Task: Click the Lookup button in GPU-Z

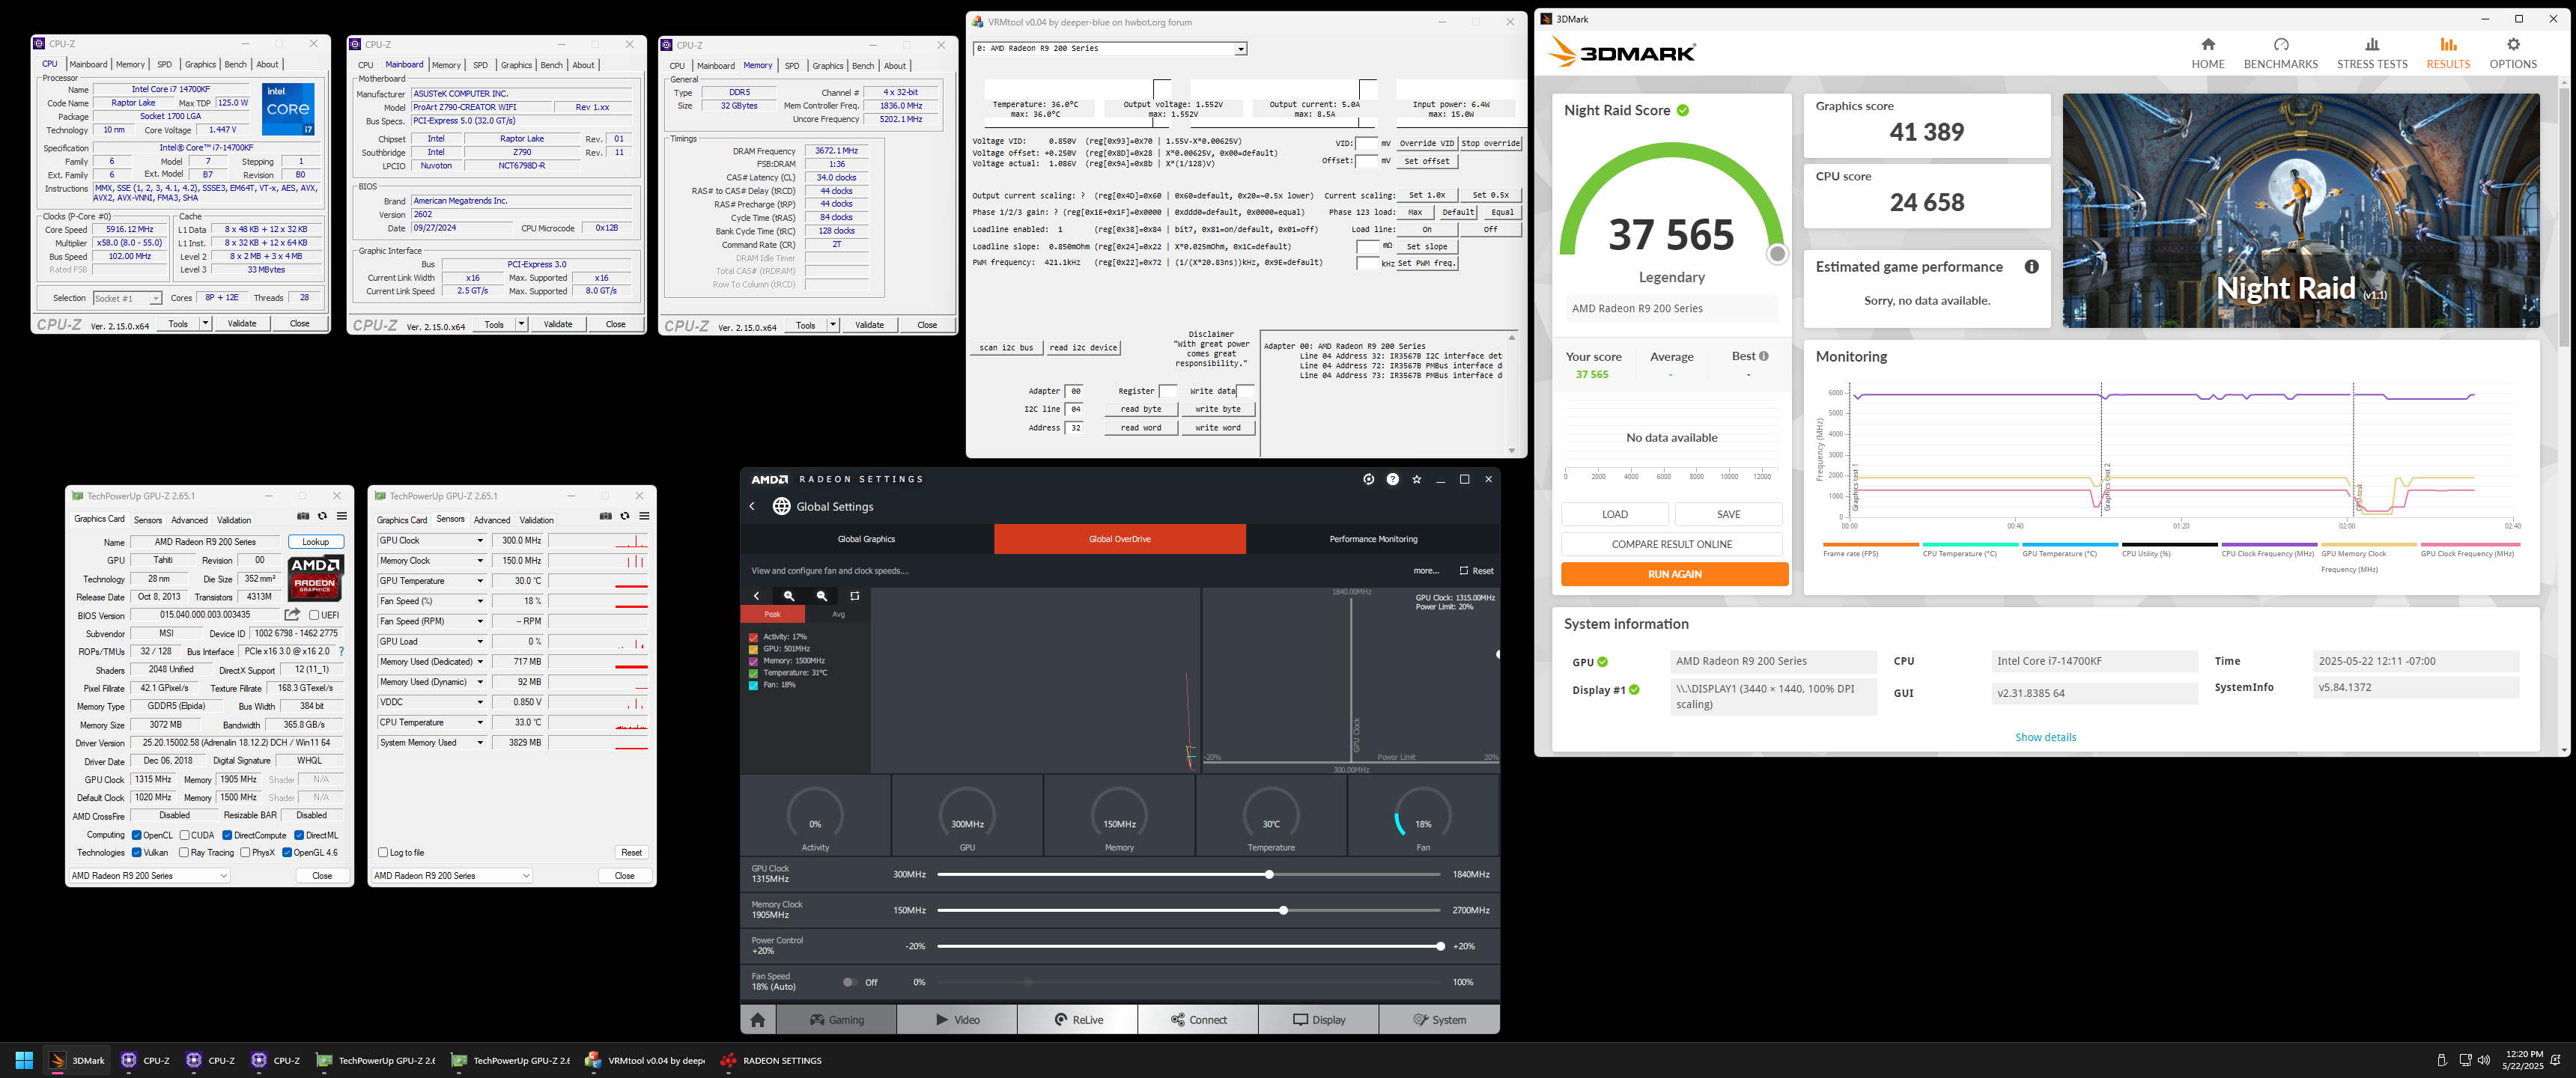Action: [x=315, y=542]
